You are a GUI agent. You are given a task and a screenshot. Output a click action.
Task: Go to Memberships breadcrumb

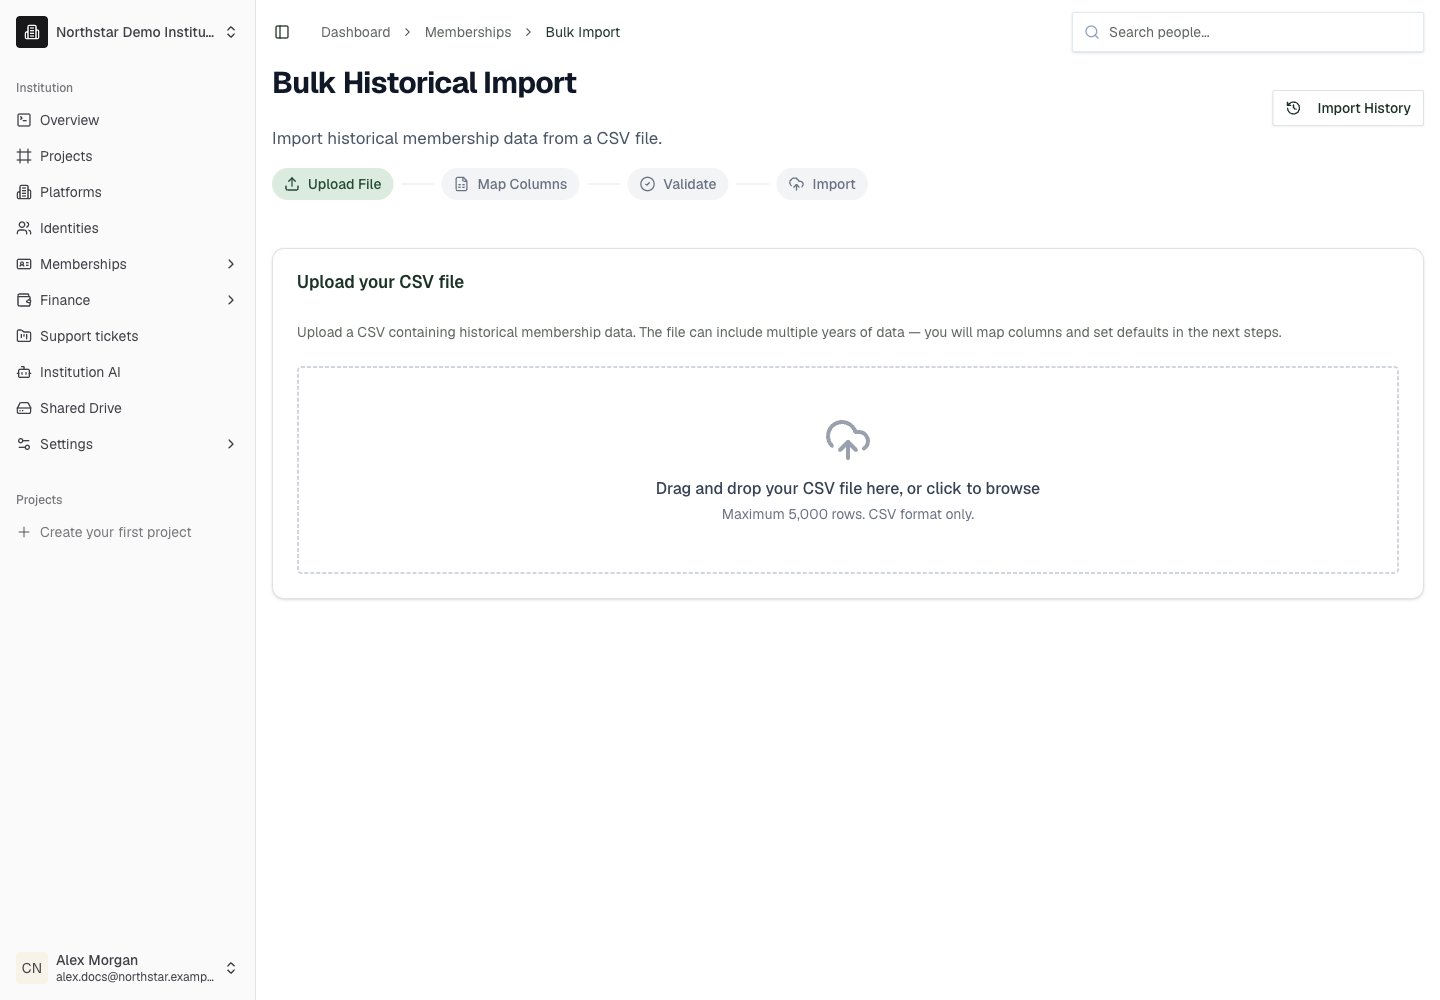[468, 32]
